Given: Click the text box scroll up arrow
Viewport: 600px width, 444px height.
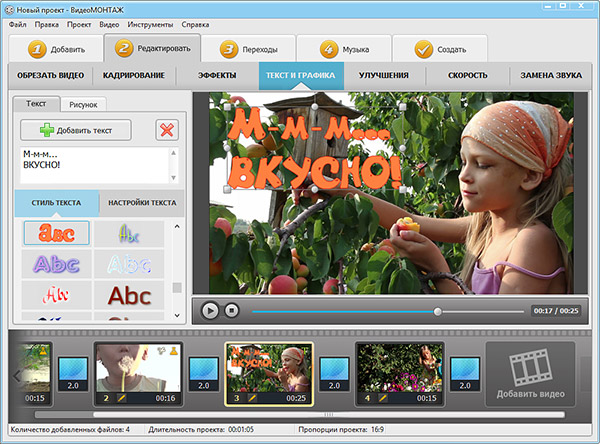Looking at the screenshot, I should click(173, 153).
